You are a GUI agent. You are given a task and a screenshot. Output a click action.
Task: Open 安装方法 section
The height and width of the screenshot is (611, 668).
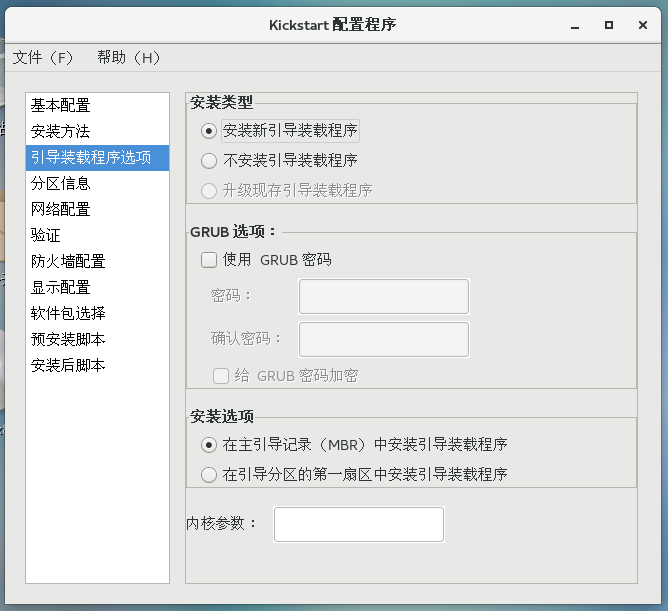tap(60, 131)
